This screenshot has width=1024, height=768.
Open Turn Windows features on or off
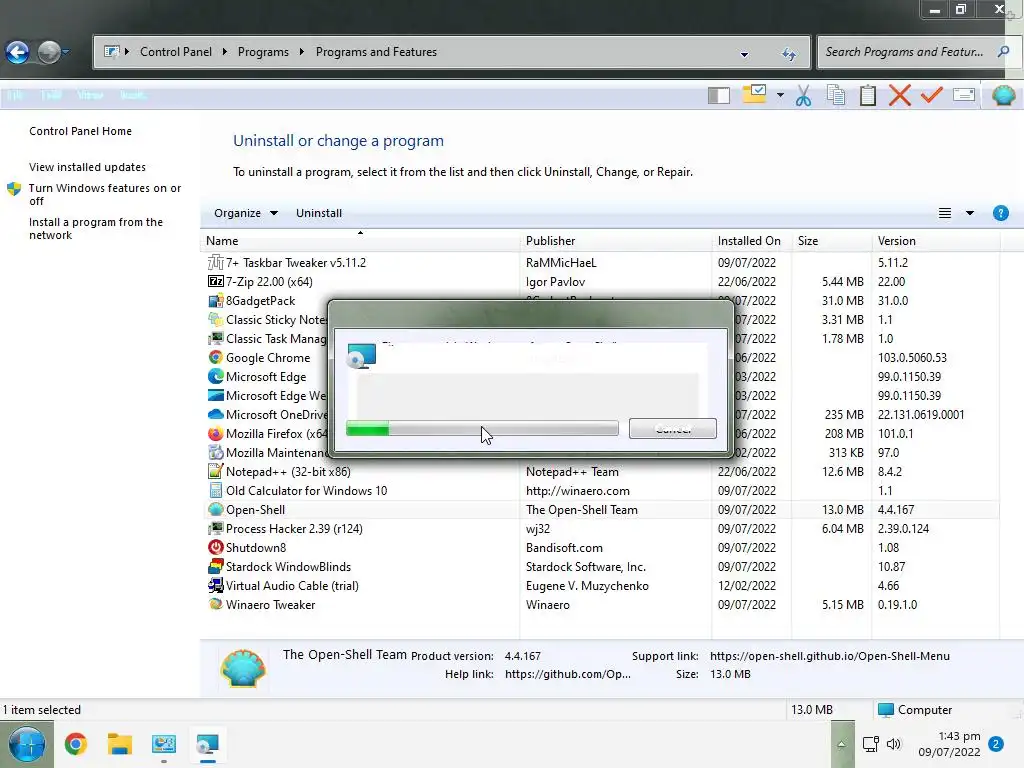click(104, 194)
